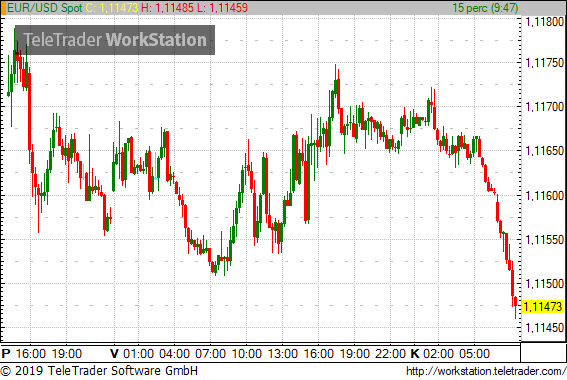The height and width of the screenshot is (380, 567).
Task: Select the 1,11650 price axis label
Action: 544,151
